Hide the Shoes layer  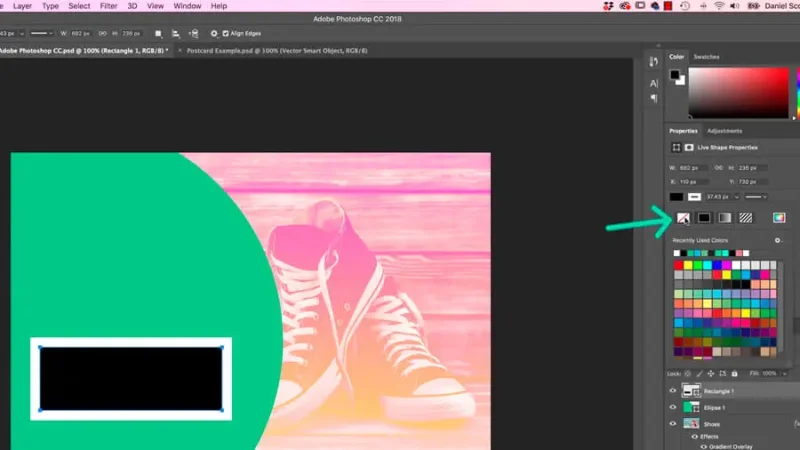(x=672, y=424)
